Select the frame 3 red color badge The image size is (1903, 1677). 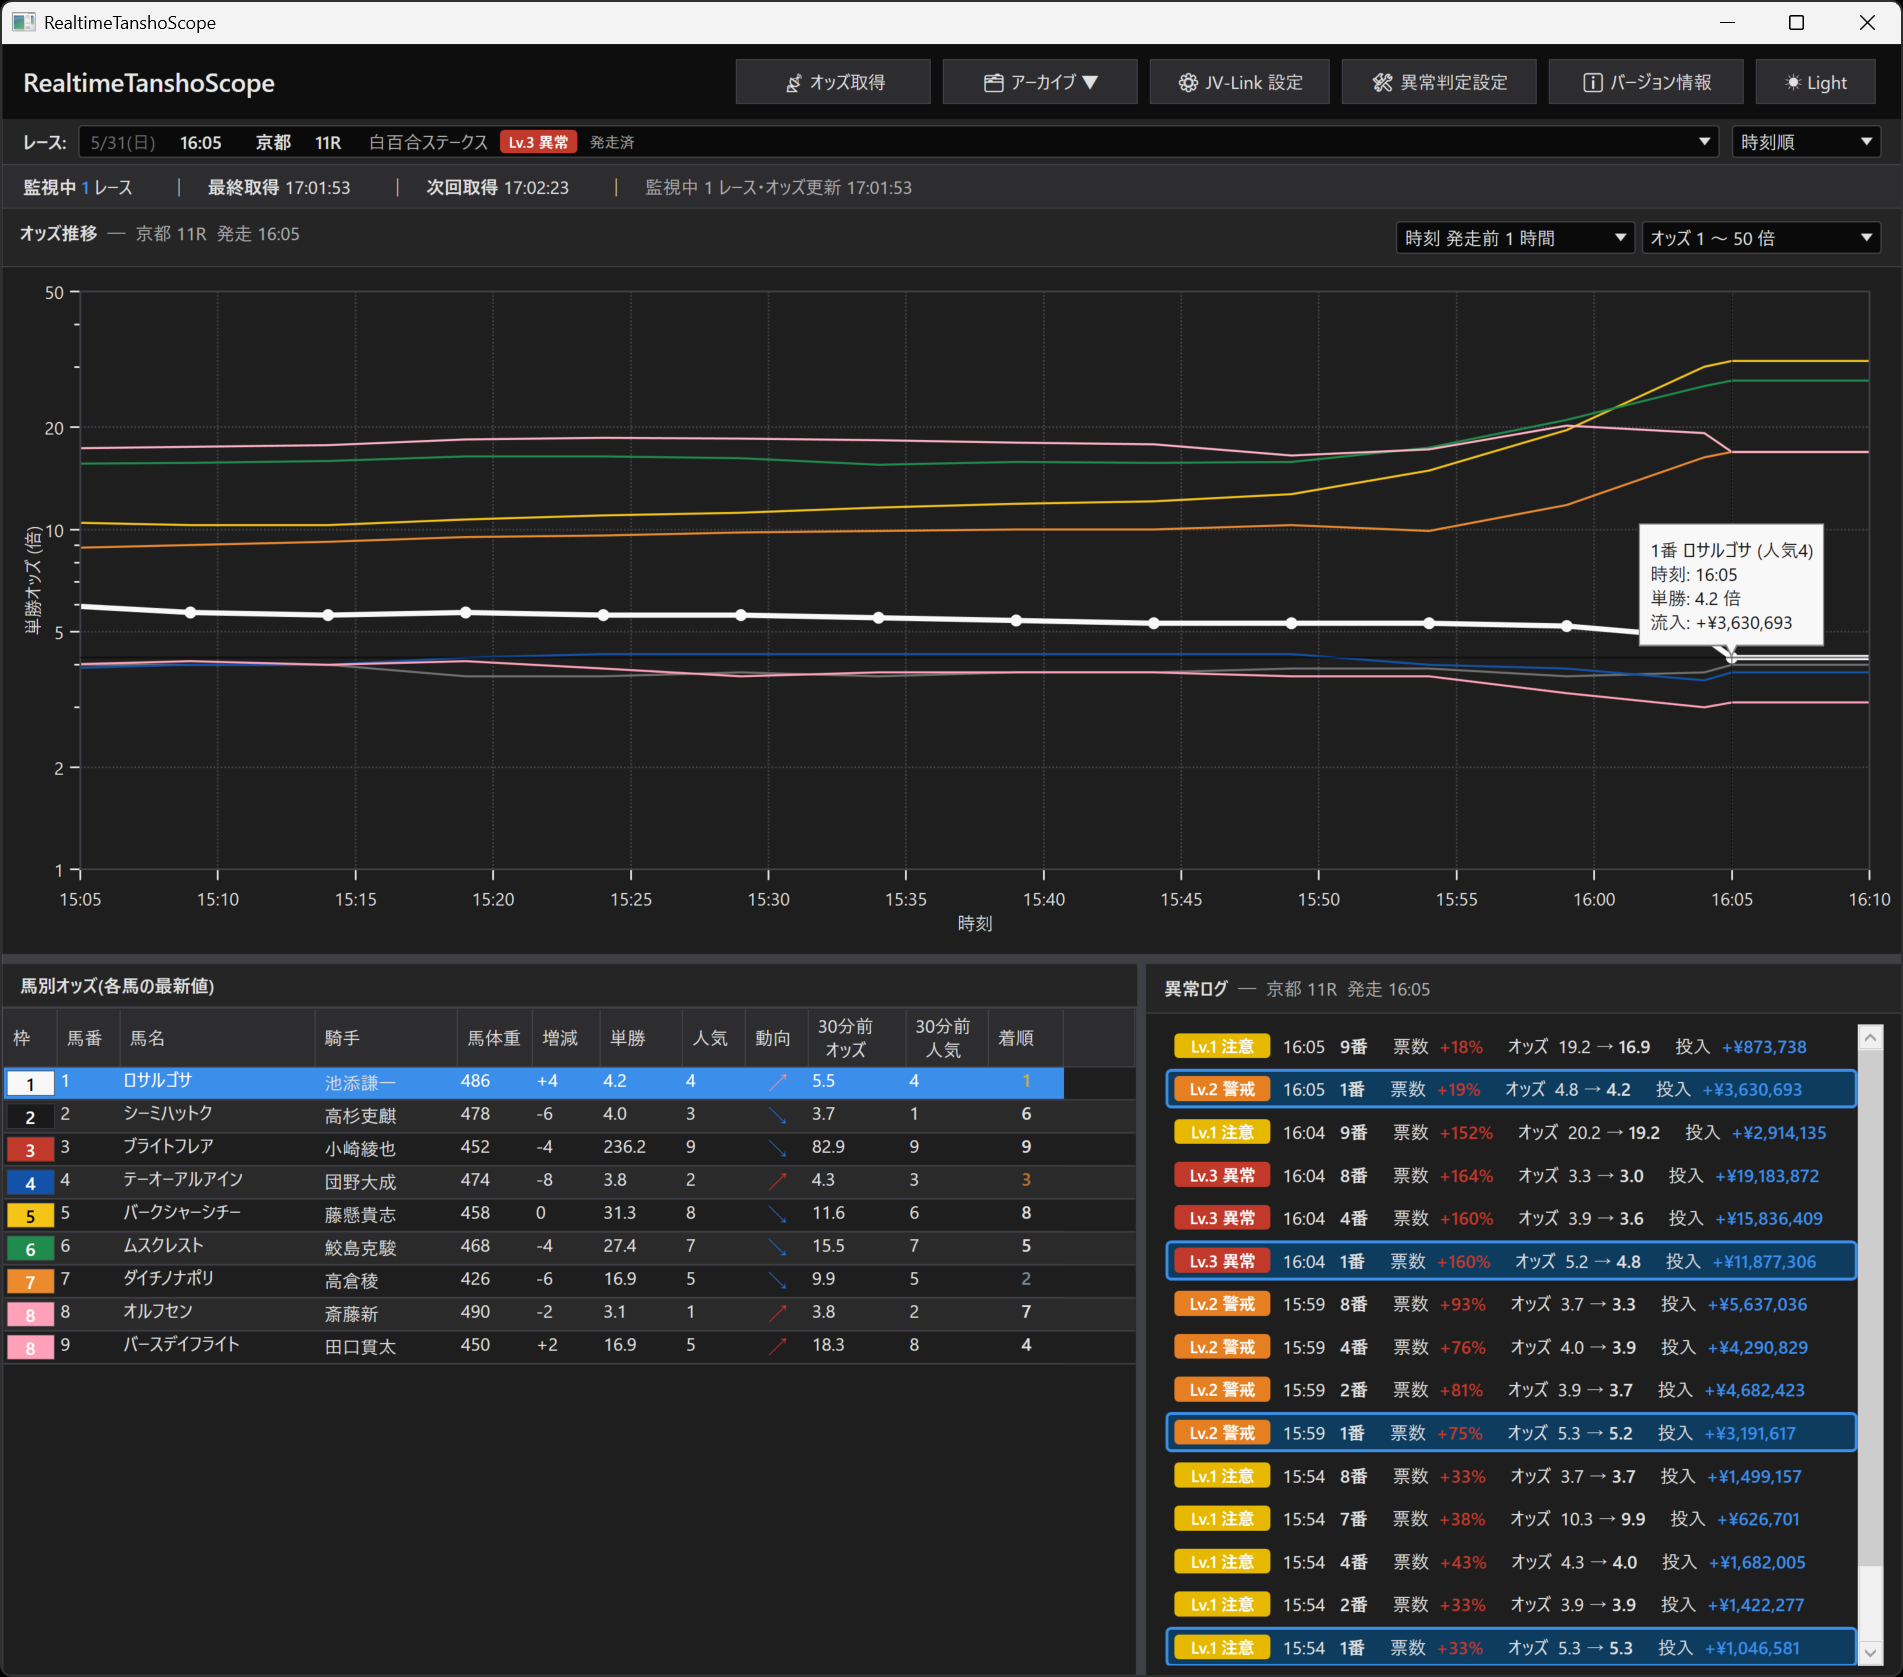click(x=30, y=1150)
